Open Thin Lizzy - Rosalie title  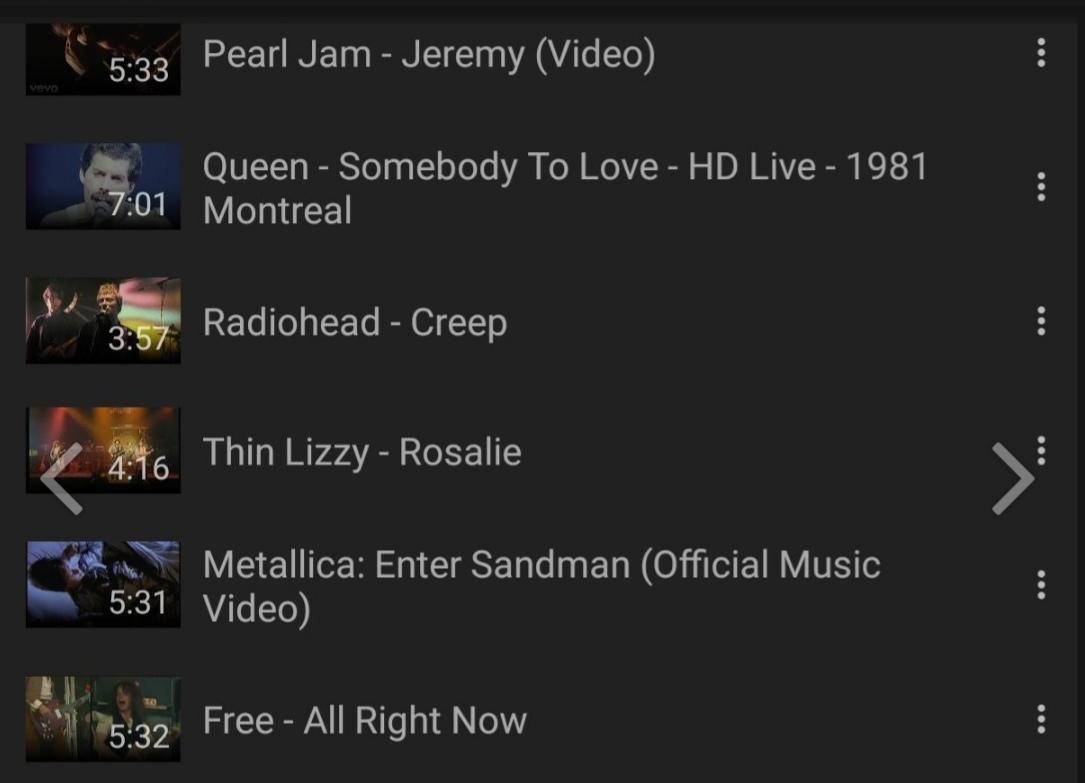click(x=362, y=452)
